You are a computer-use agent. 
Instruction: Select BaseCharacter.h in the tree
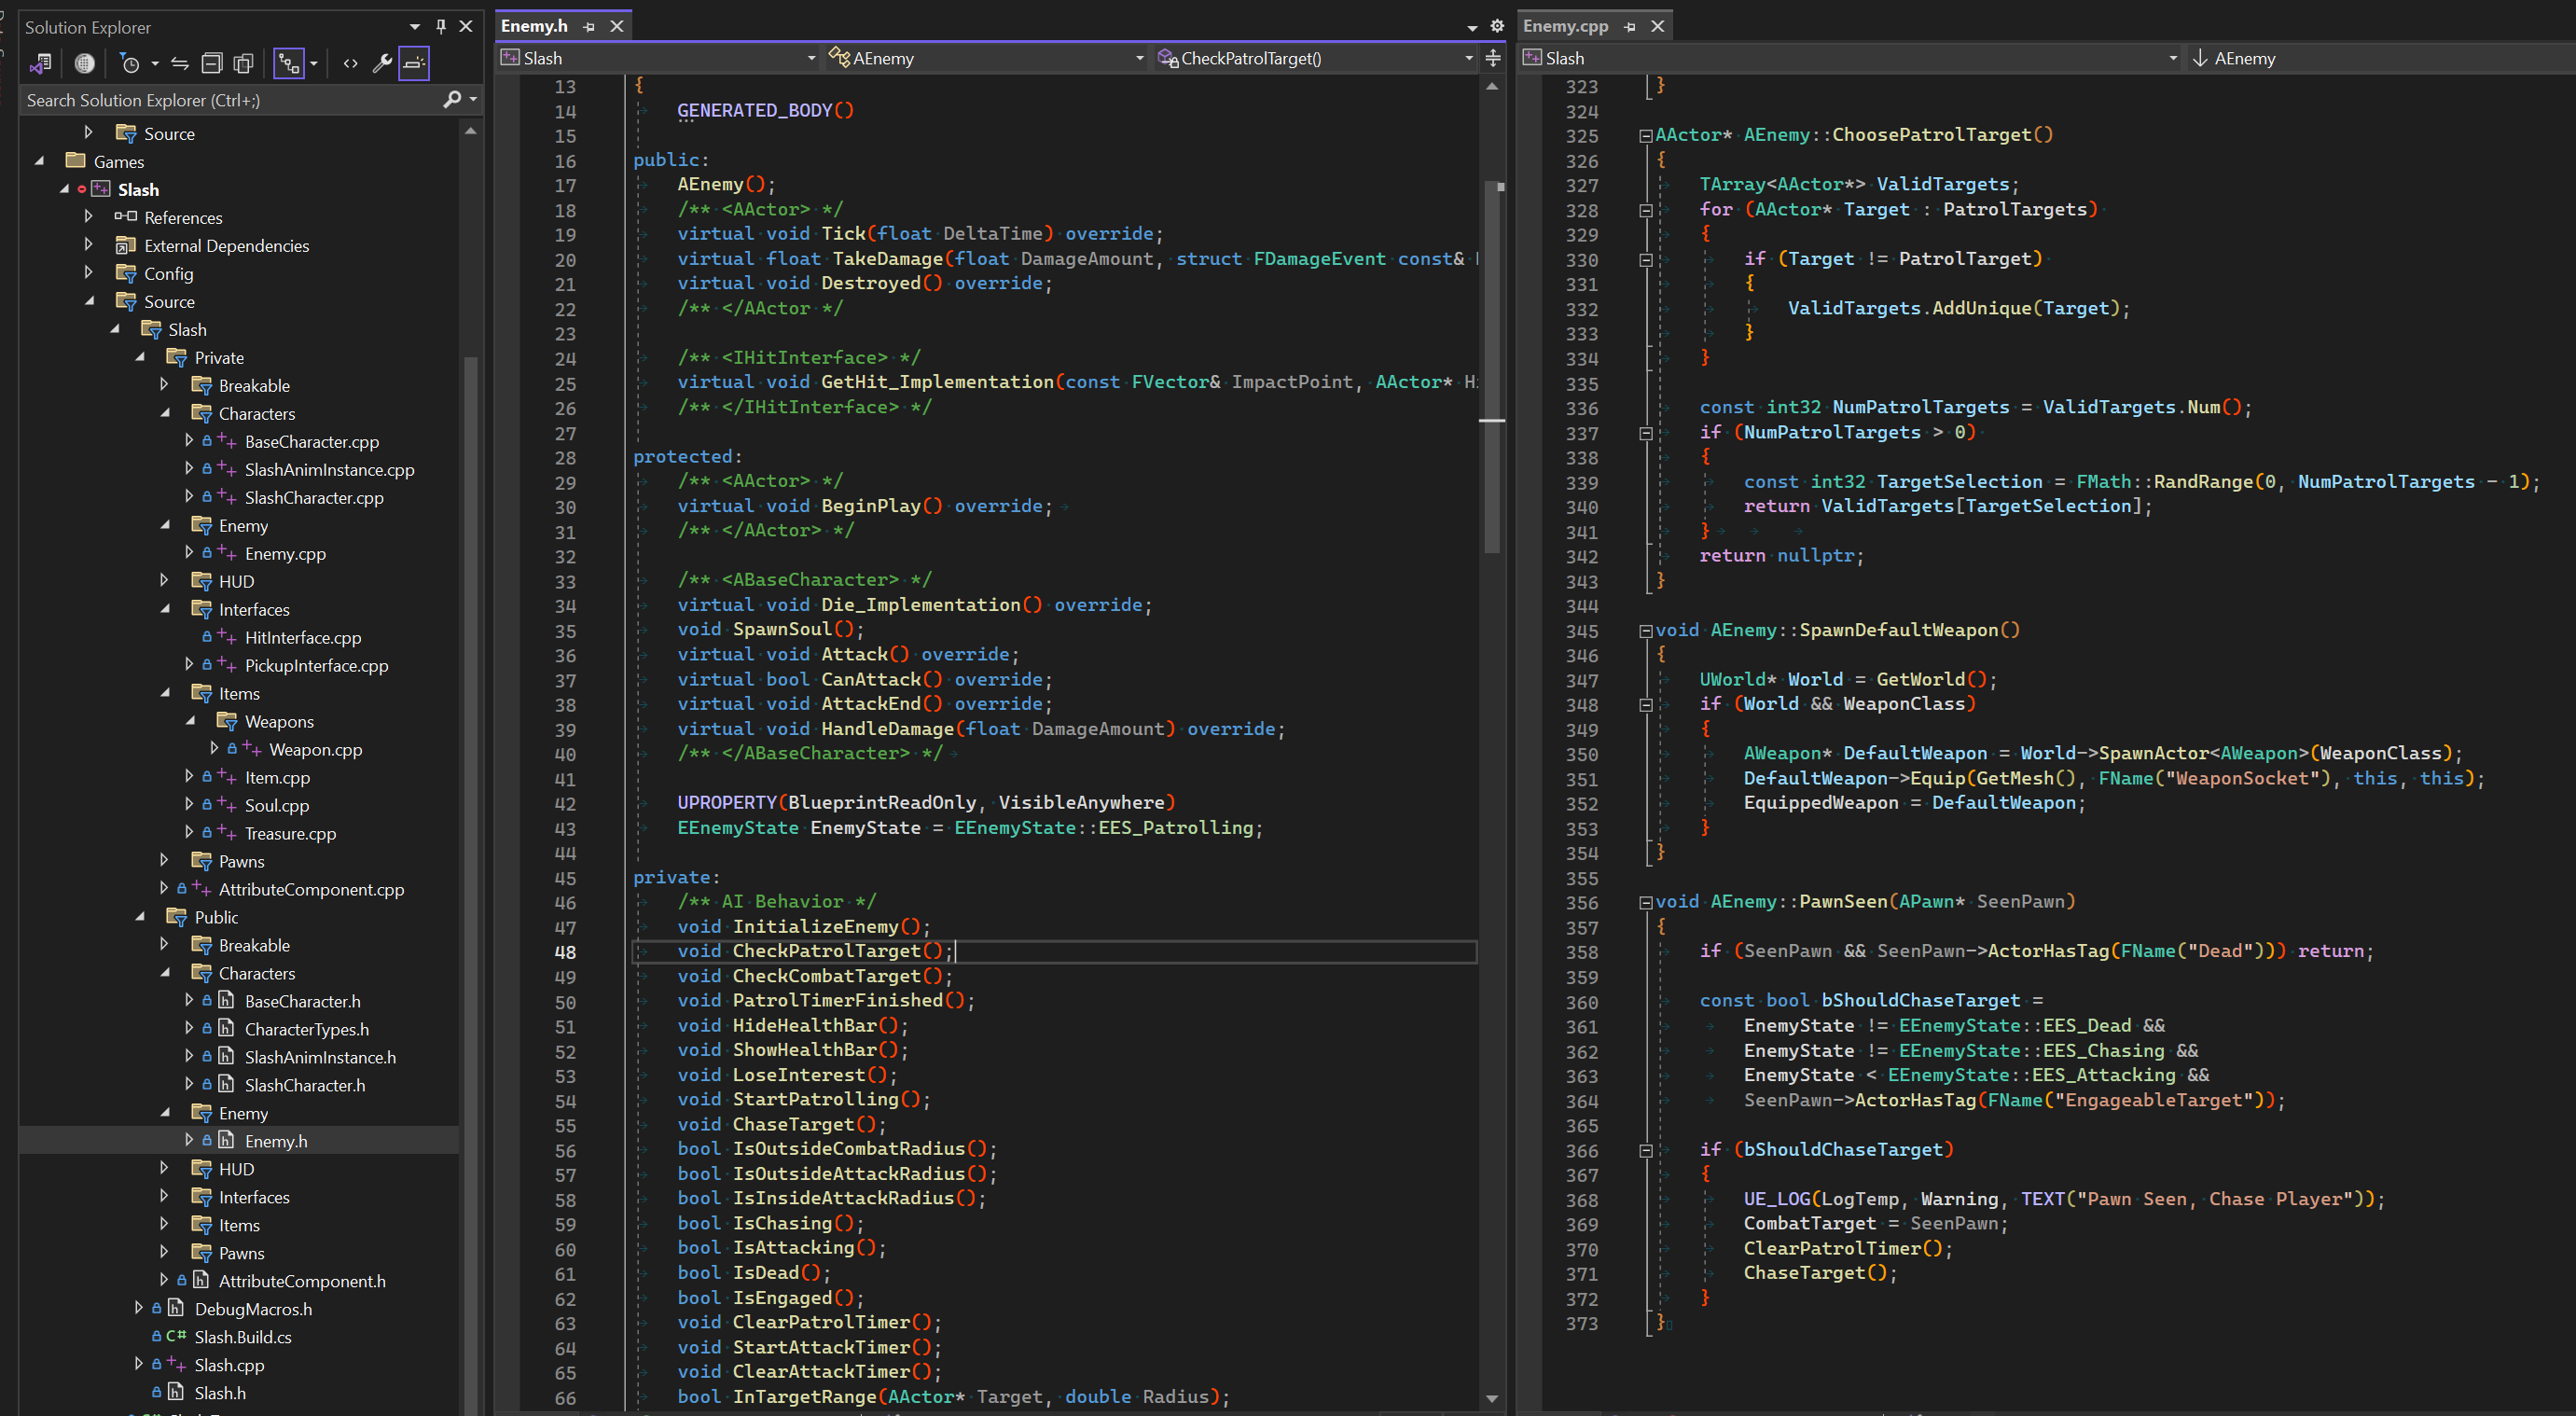tap(303, 1001)
